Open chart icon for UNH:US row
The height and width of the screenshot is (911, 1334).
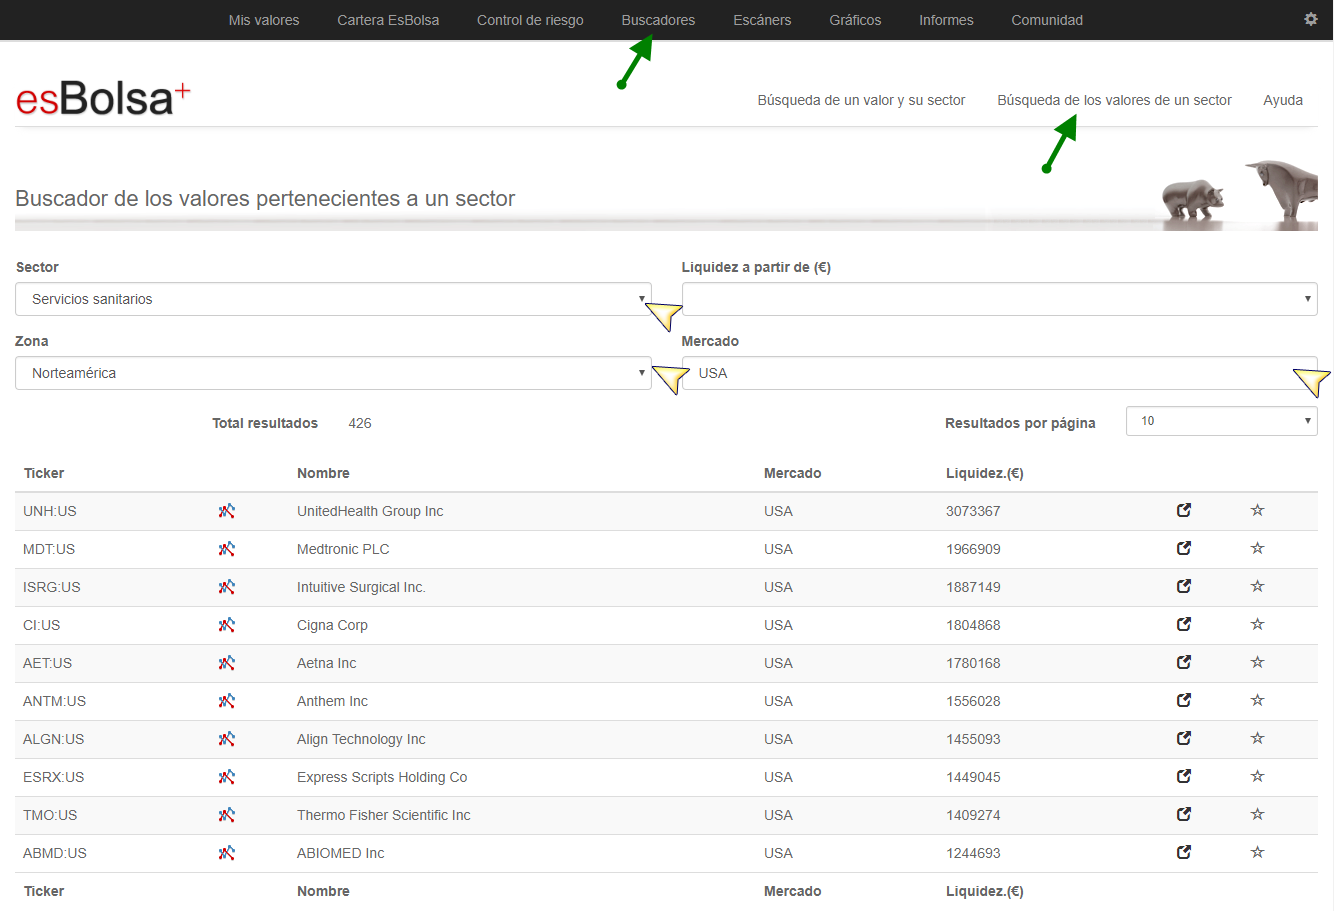pos(227,511)
